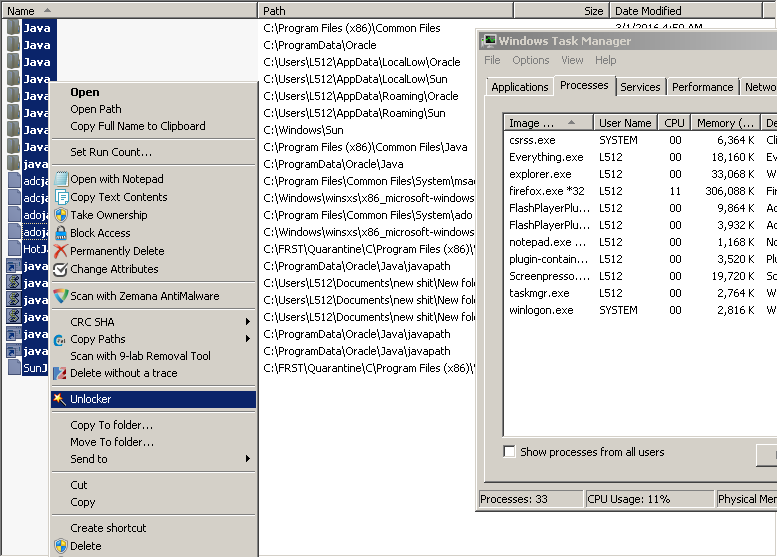
Task: Select the Screenpresso process row
Action: coord(639,276)
